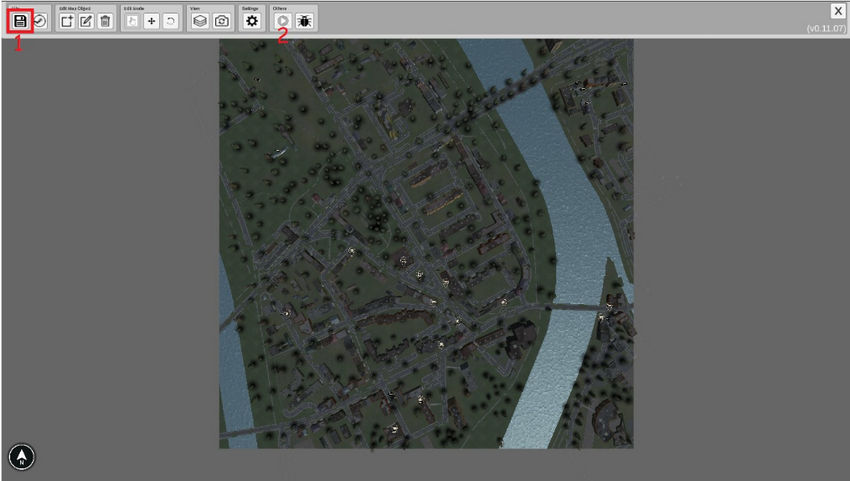Select the move tool with crossed arrows
Viewport: 850px width, 481px height.
tap(151, 21)
